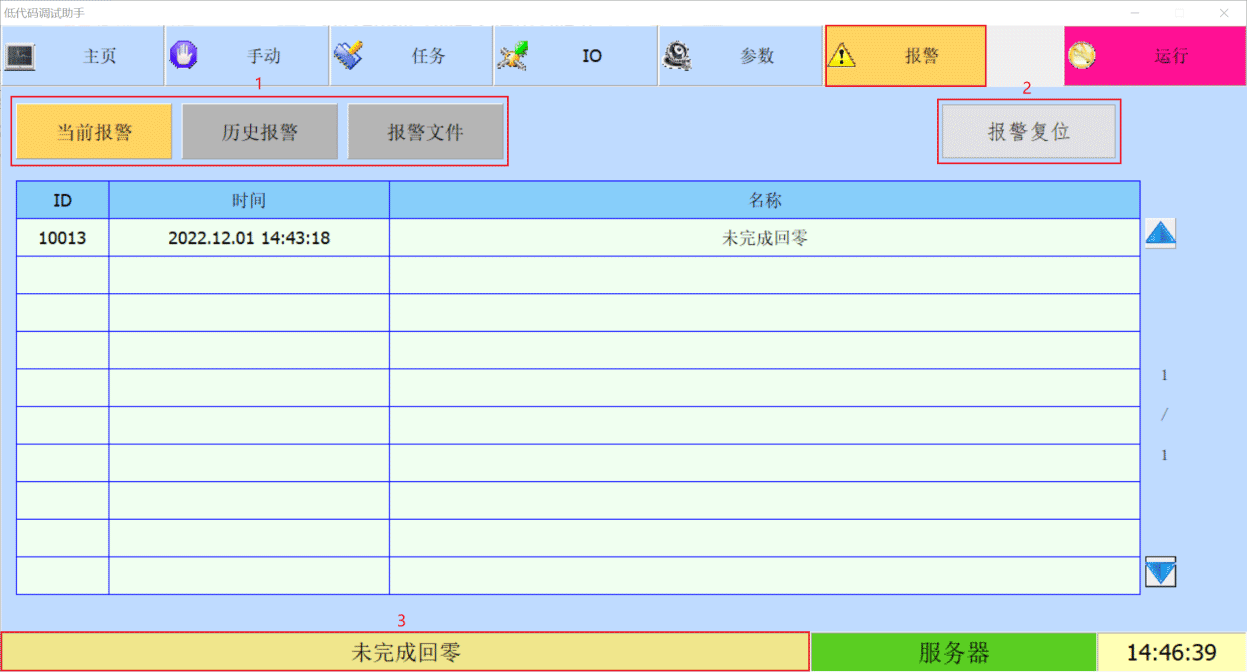Click the 未完成回零 message in the status bar
This screenshot has width=1247, height=672.
405,653
